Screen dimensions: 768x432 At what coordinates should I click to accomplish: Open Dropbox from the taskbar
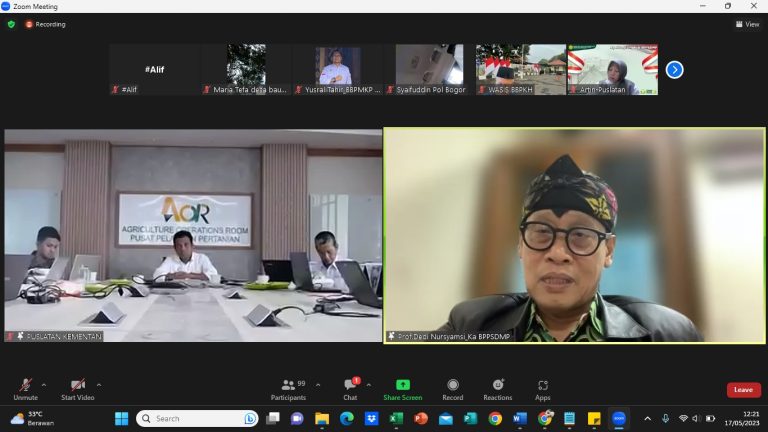372,419
